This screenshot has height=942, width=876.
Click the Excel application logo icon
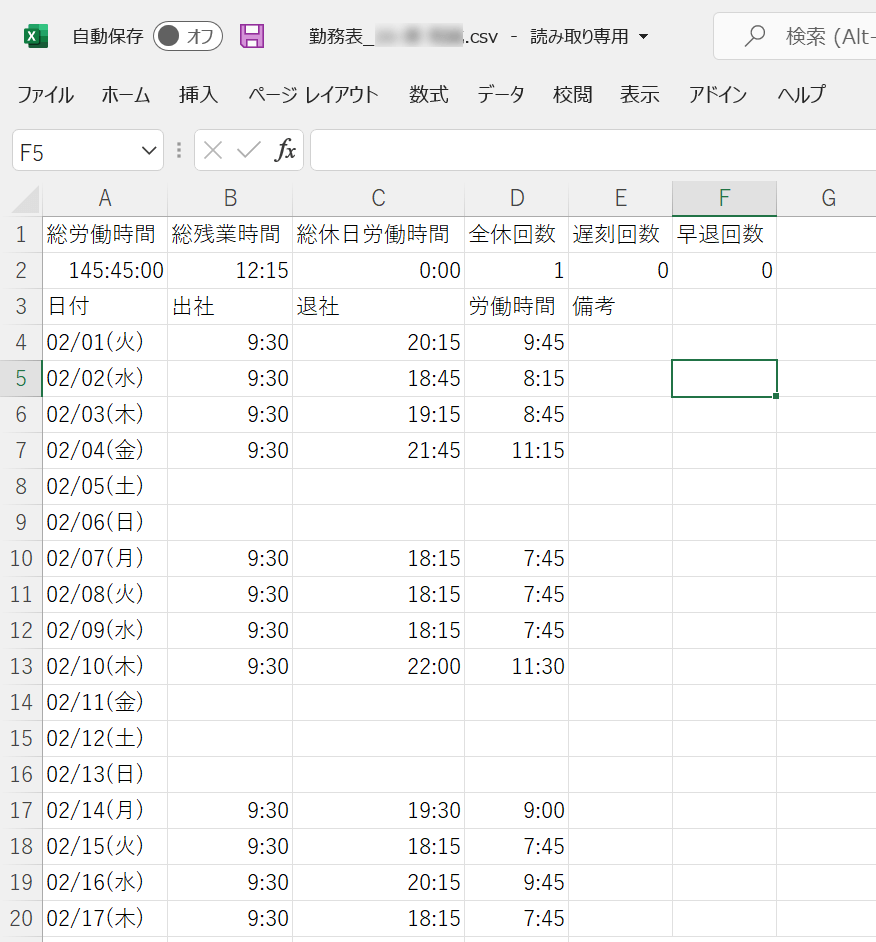36,37
